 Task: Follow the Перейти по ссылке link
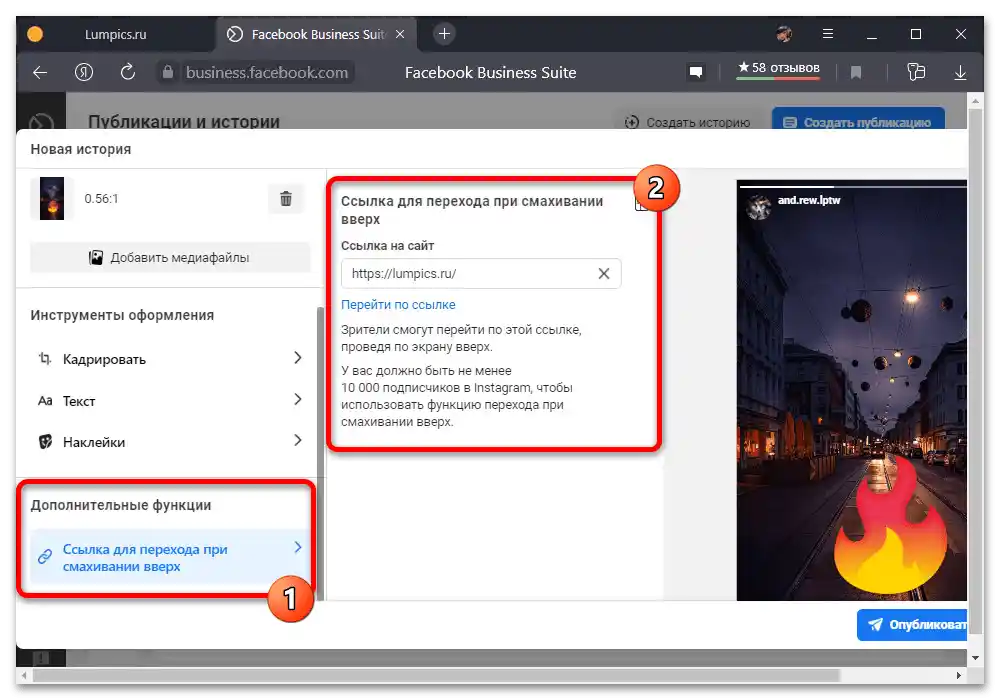[x=398, y=305]
